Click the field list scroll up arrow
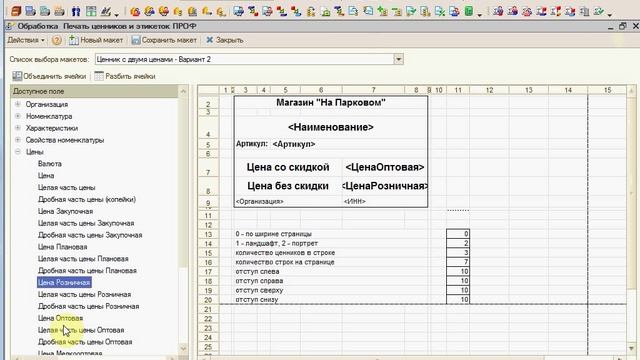The image size is (640, 360). (183, 91)
